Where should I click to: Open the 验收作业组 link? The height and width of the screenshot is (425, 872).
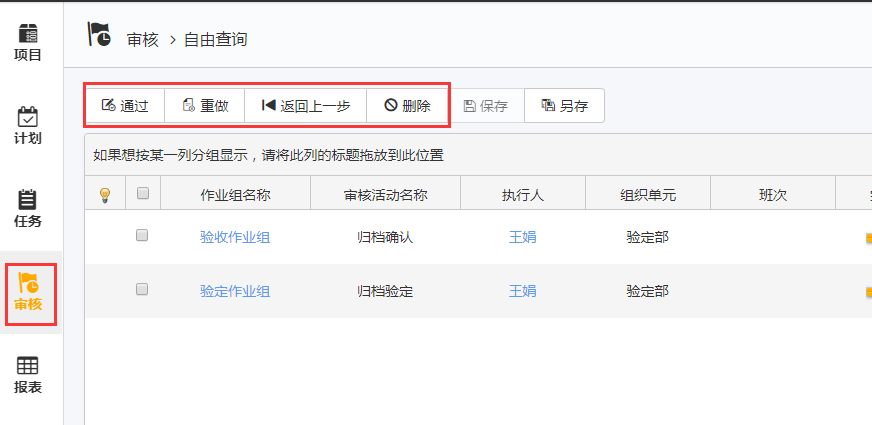235,237
